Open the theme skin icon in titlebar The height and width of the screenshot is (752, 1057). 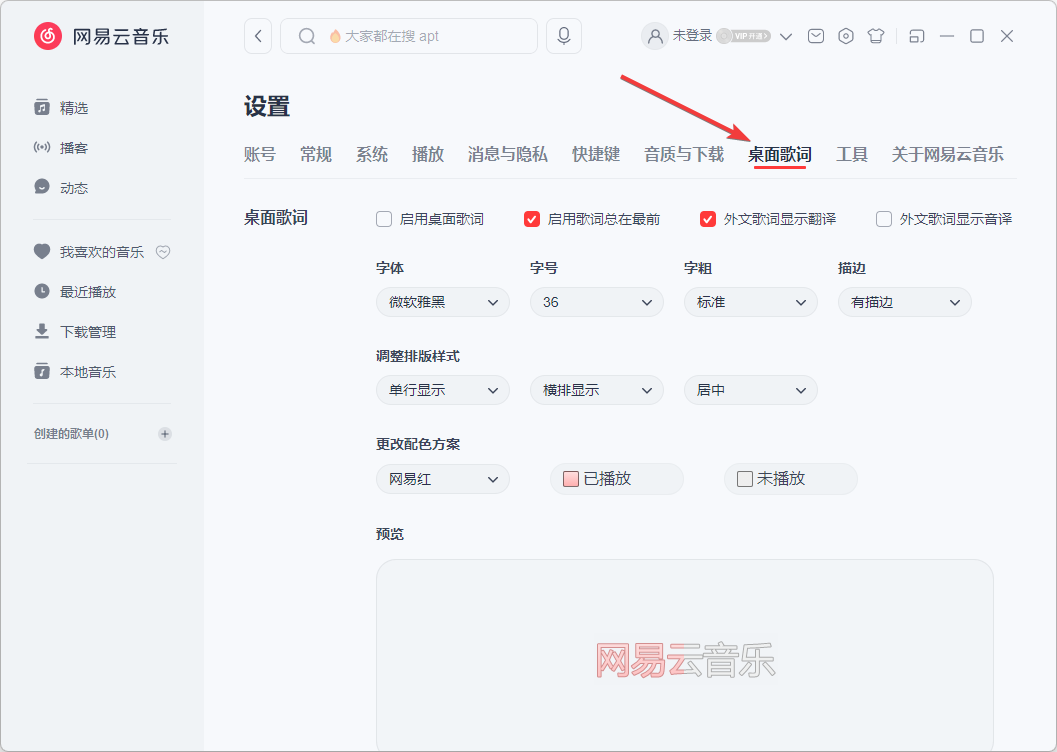(x=875, y=35)
